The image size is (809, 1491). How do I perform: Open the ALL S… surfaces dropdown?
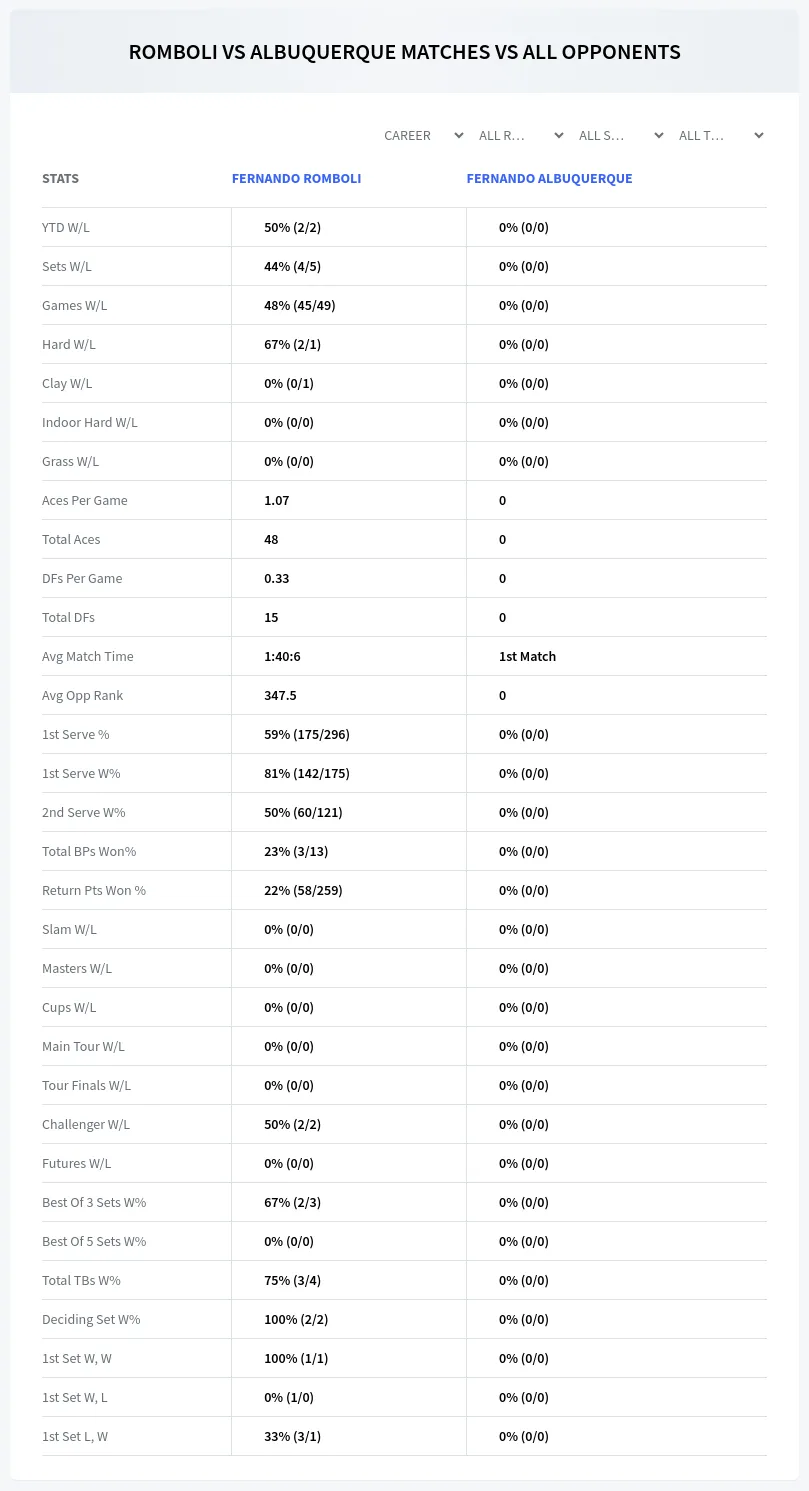[x=620, y=135]
